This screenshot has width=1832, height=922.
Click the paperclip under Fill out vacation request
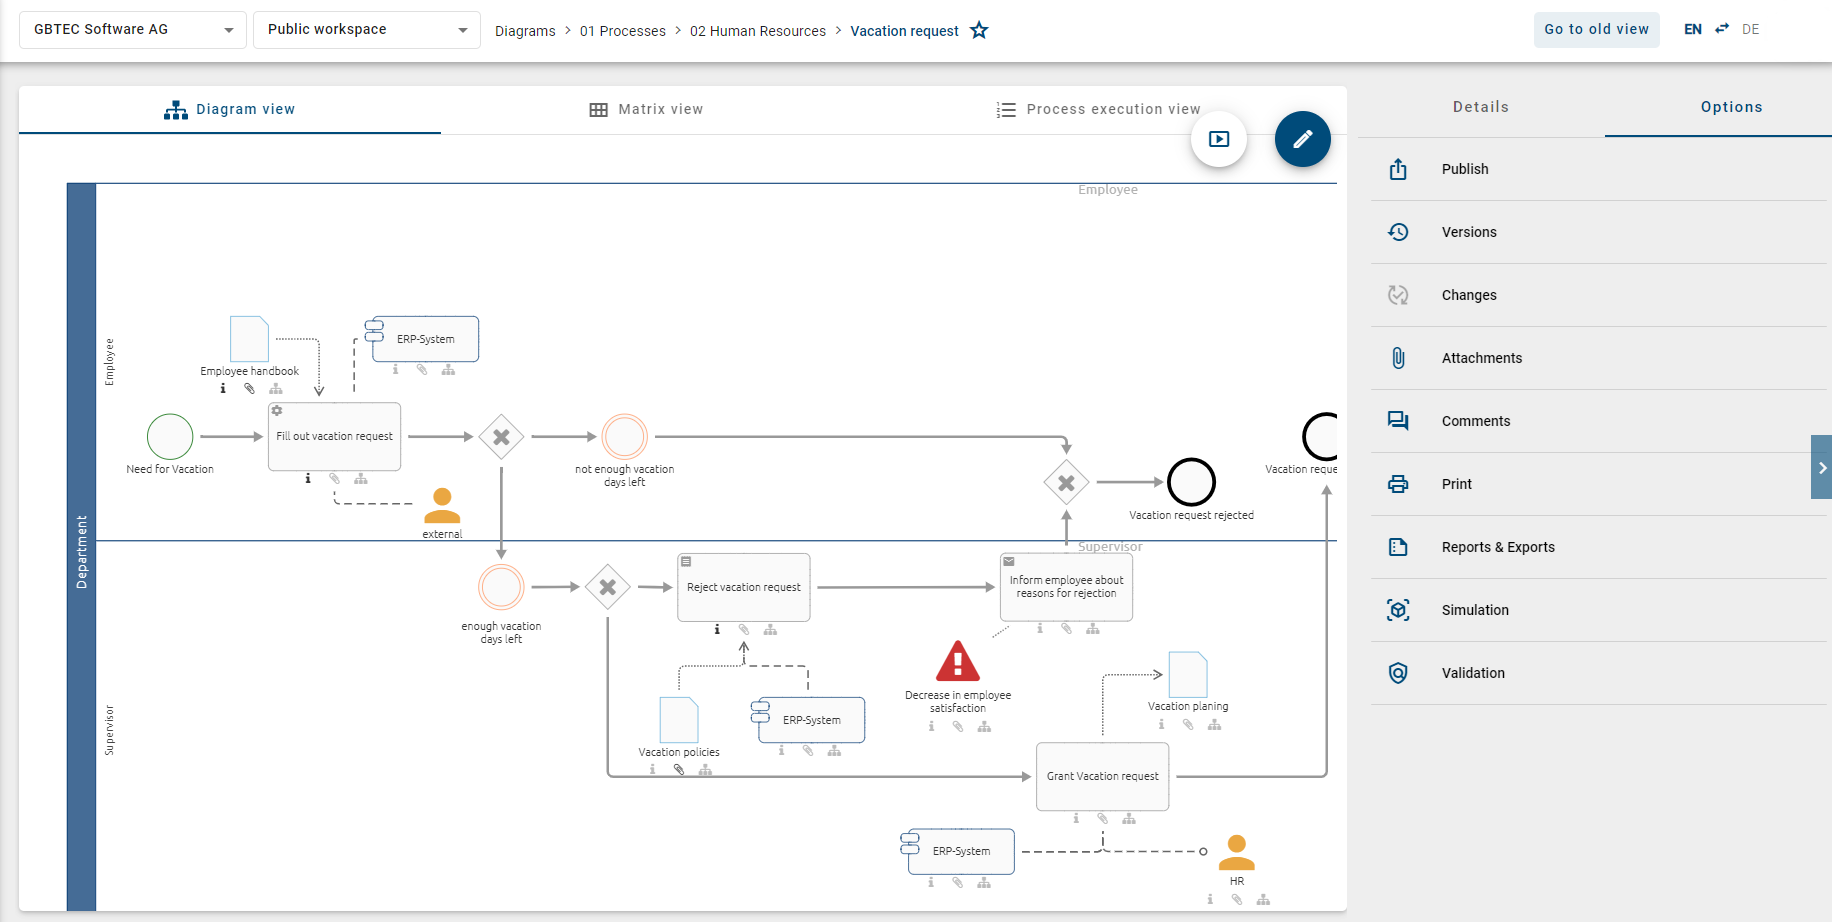tap(333, 479)
